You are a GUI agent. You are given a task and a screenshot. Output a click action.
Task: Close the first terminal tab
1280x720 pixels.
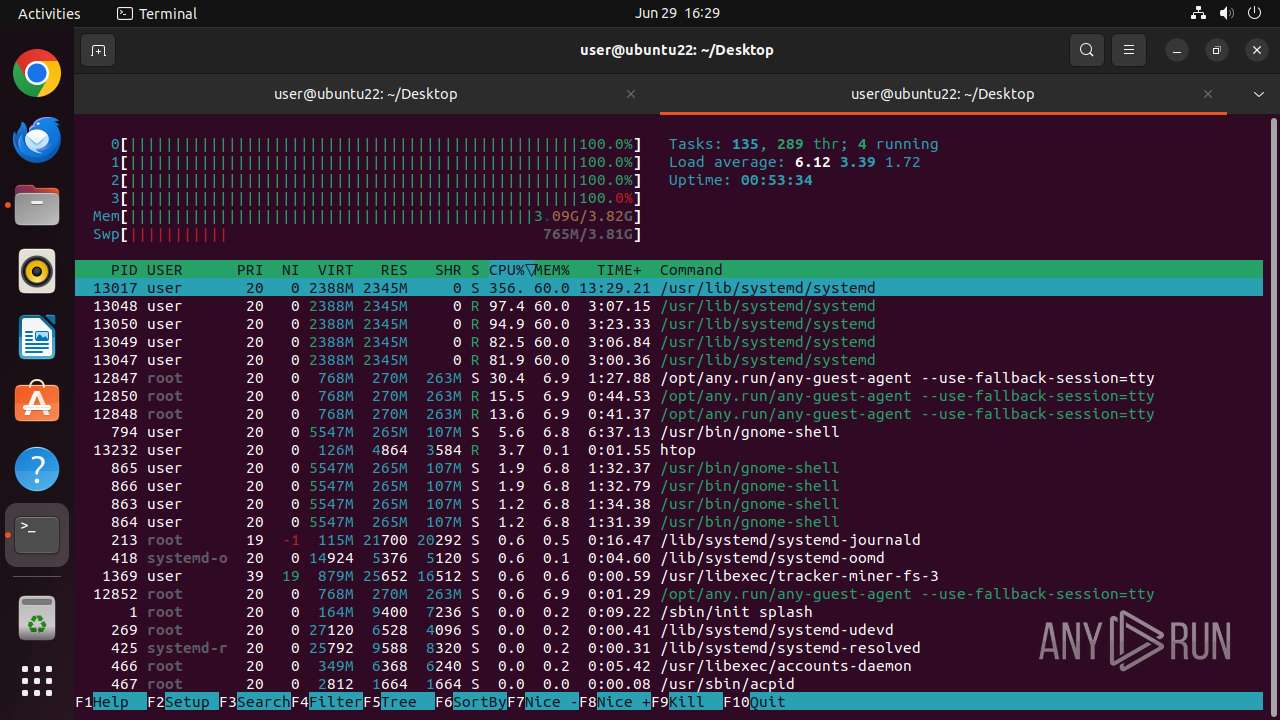point(631,94)
